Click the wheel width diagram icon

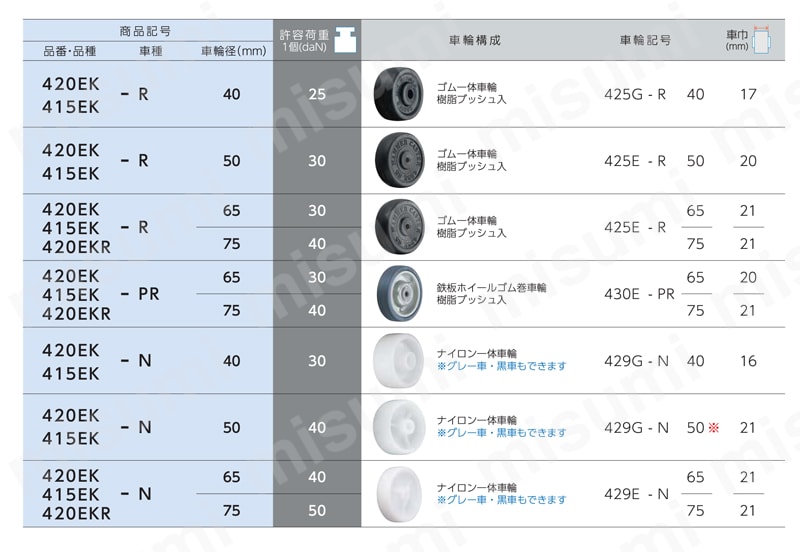762,40
